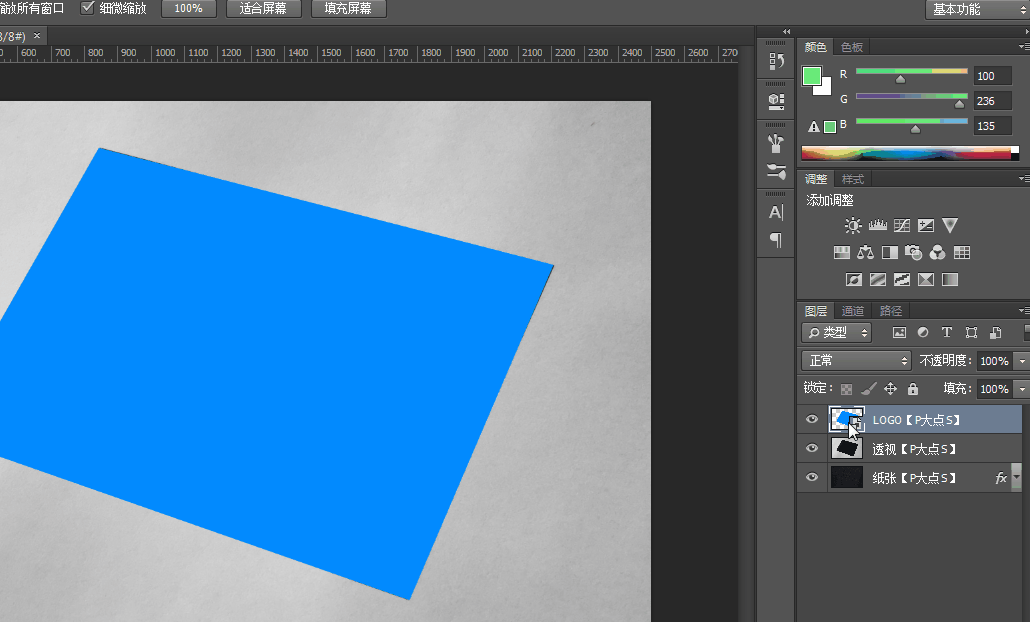1030x622 pixels.
Task: Add a Brightness/Contrast adjustment
Action: pos(853,226)
